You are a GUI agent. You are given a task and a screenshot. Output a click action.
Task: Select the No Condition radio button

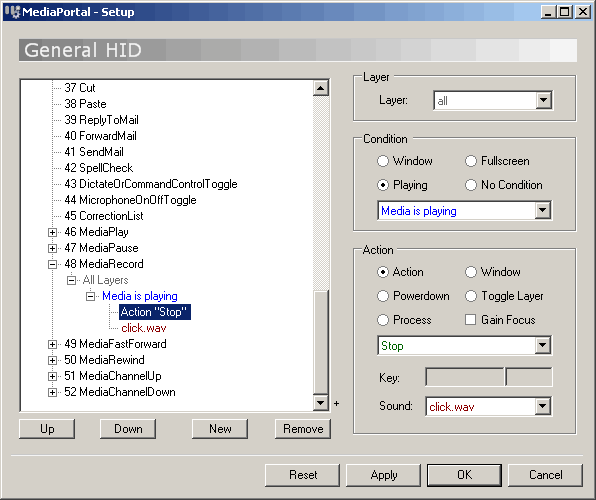[471, 185]
